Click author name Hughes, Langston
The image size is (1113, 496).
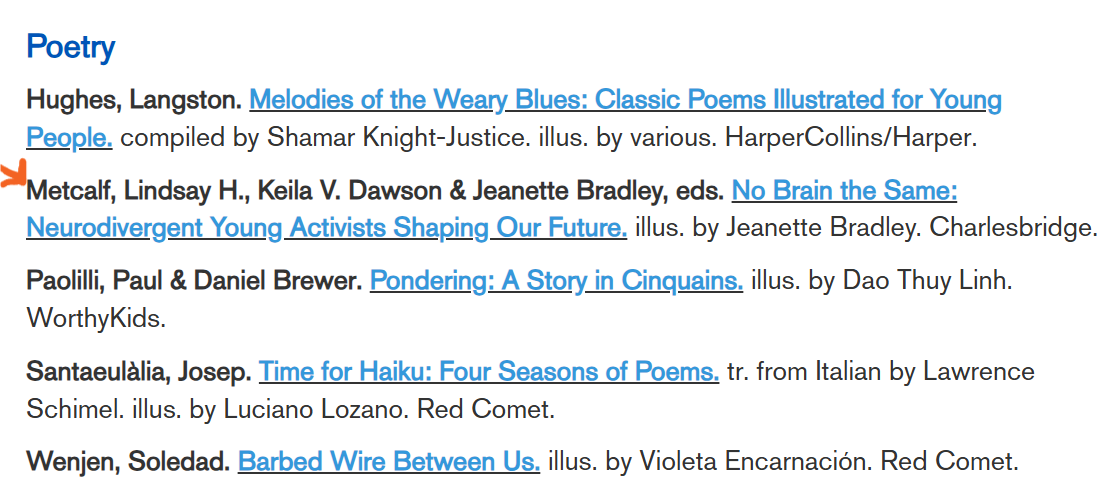134,101
